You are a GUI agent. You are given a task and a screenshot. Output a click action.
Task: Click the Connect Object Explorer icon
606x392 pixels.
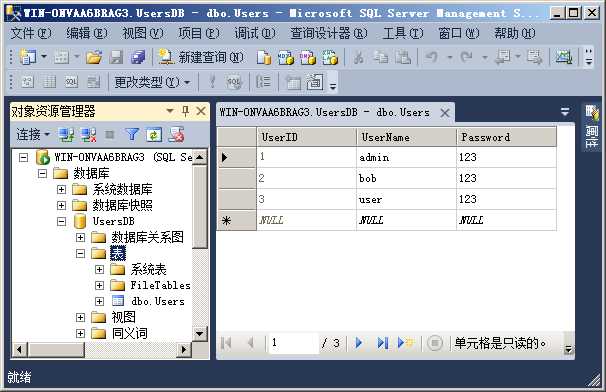[66, 135]
